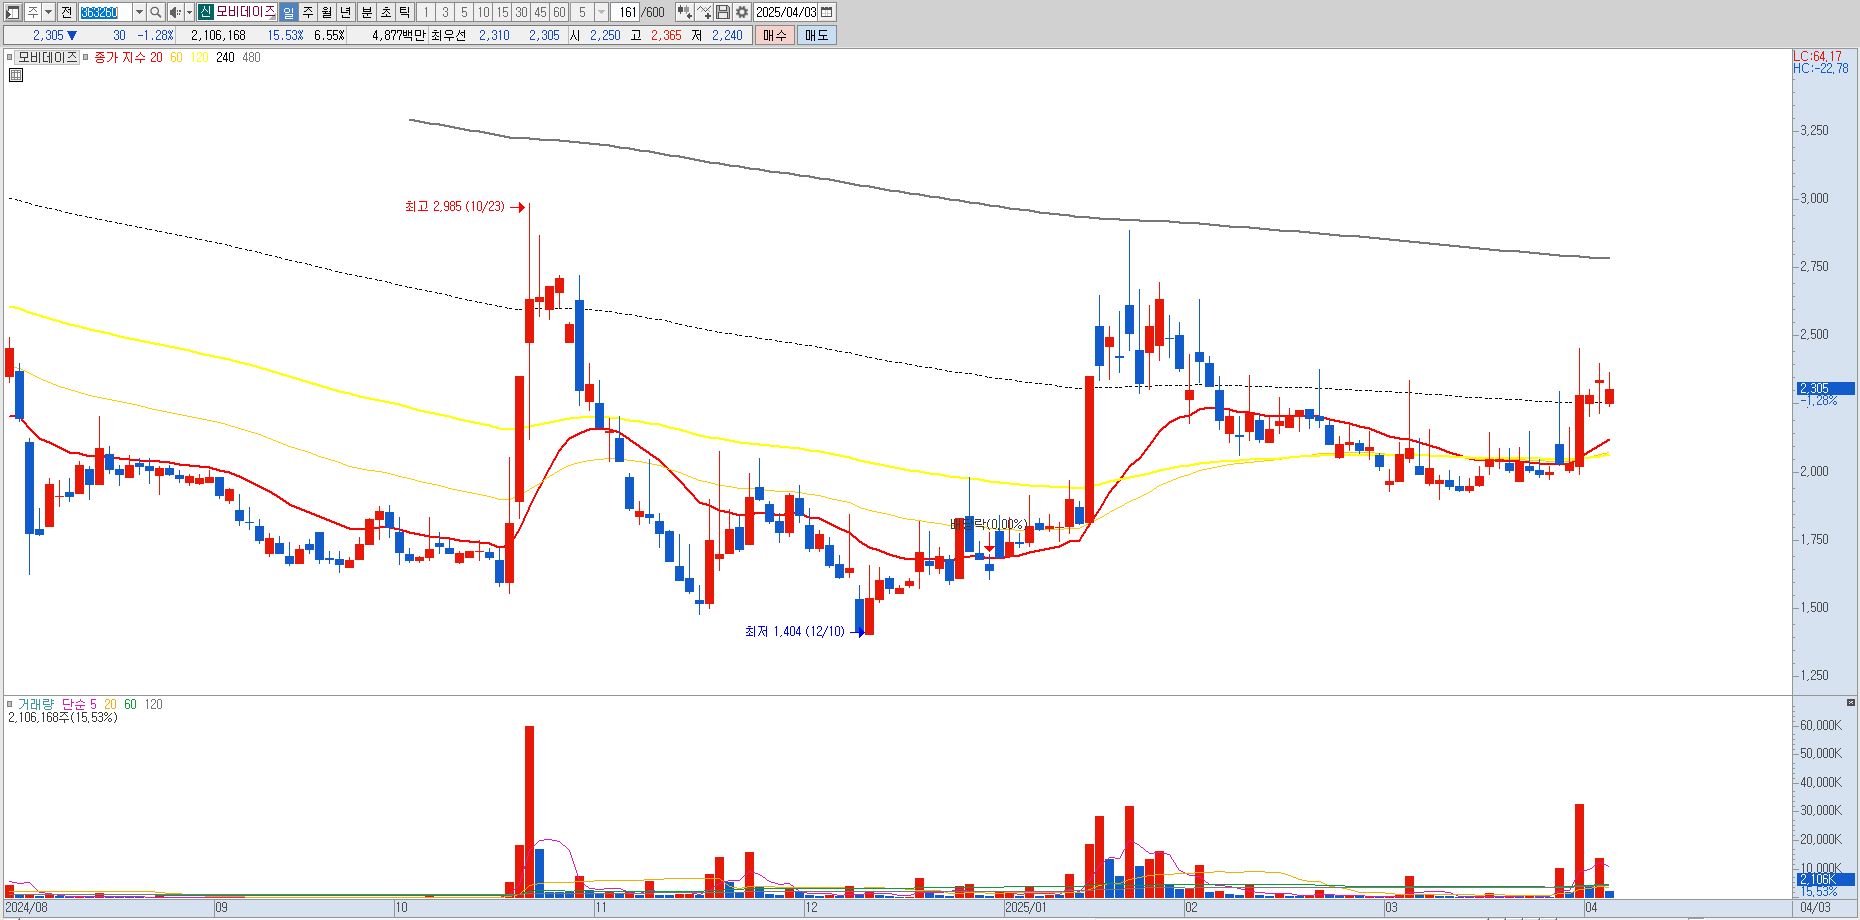Click the candle-plus indicator add icon
1860x920 pixels.
coord(685,12)
